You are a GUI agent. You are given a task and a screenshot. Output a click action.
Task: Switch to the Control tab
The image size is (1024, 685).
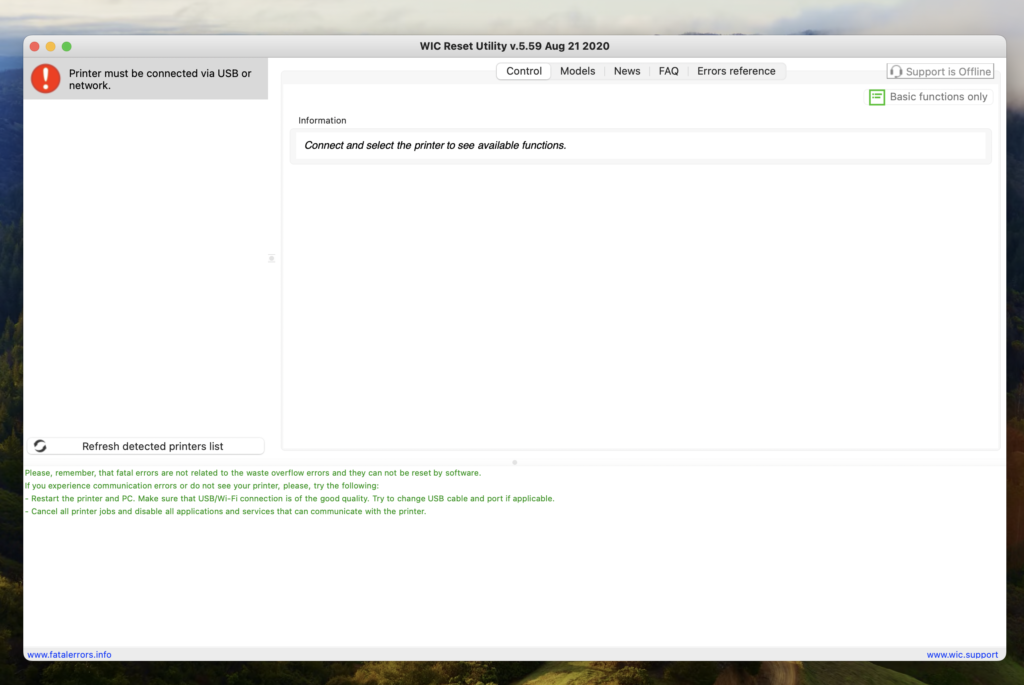tap(524, 71)
